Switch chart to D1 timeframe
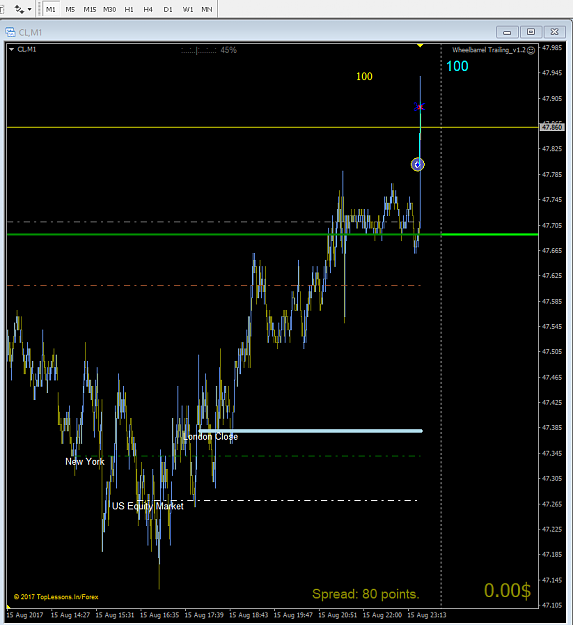Screen dimensions: 573x625 tap(168, 9)
